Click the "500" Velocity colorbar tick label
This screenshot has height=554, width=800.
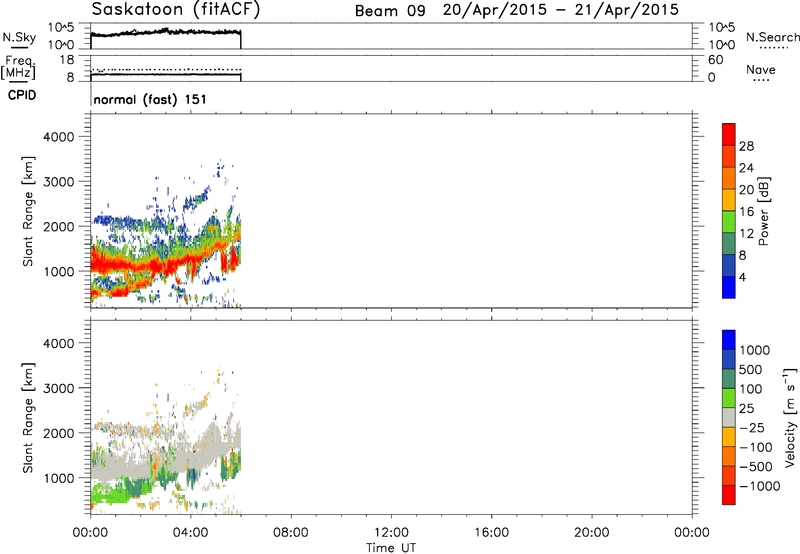point(750,369)
